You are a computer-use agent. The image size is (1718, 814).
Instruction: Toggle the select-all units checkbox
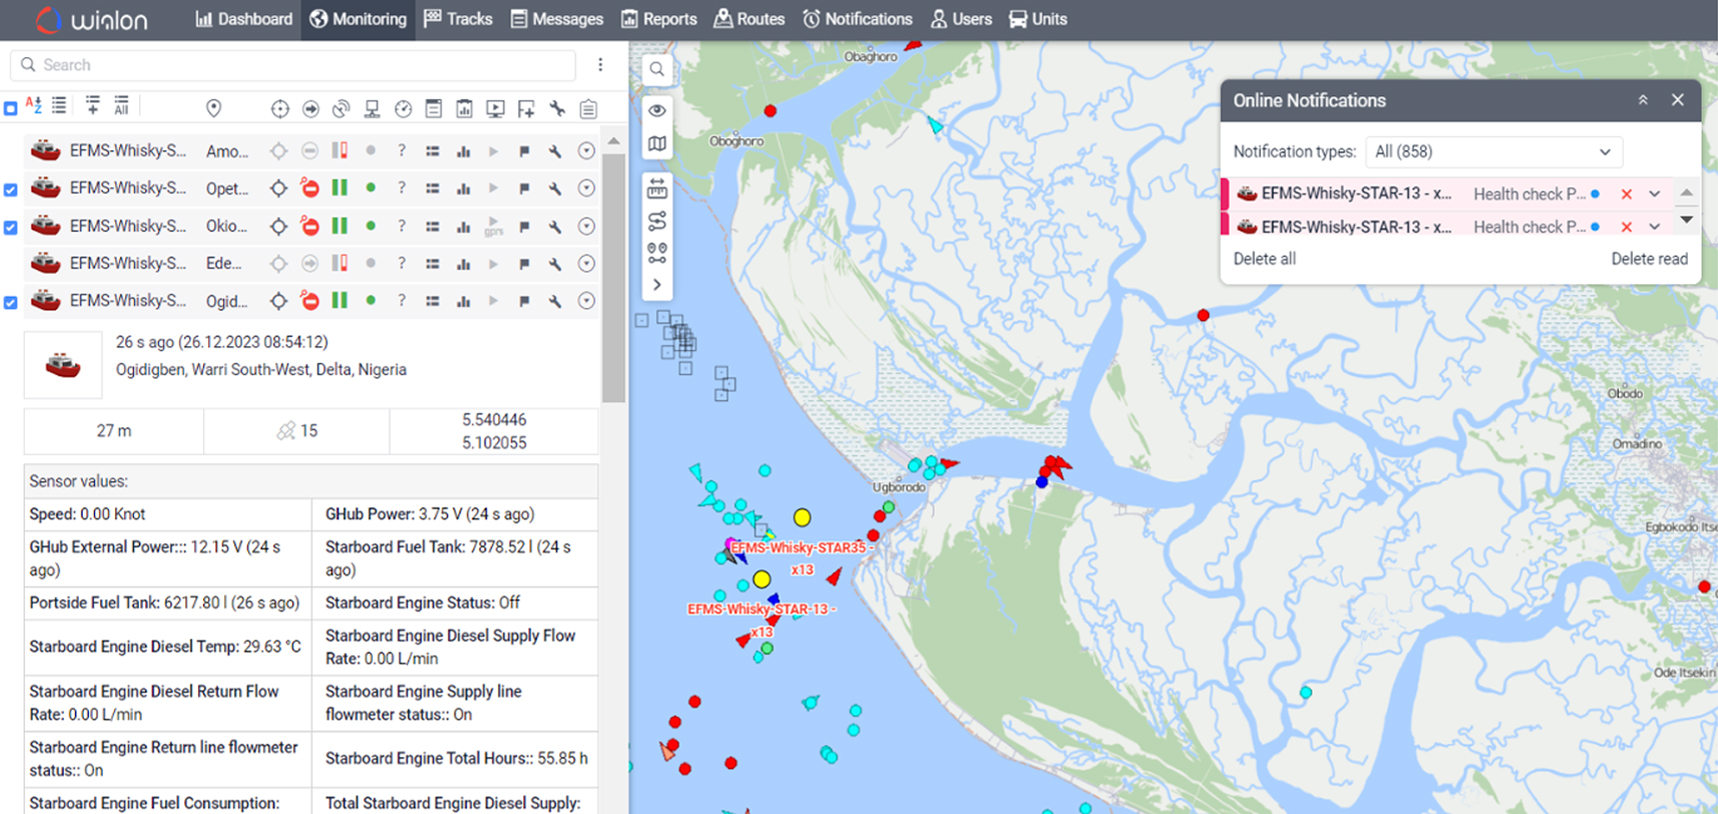point(10,108)
